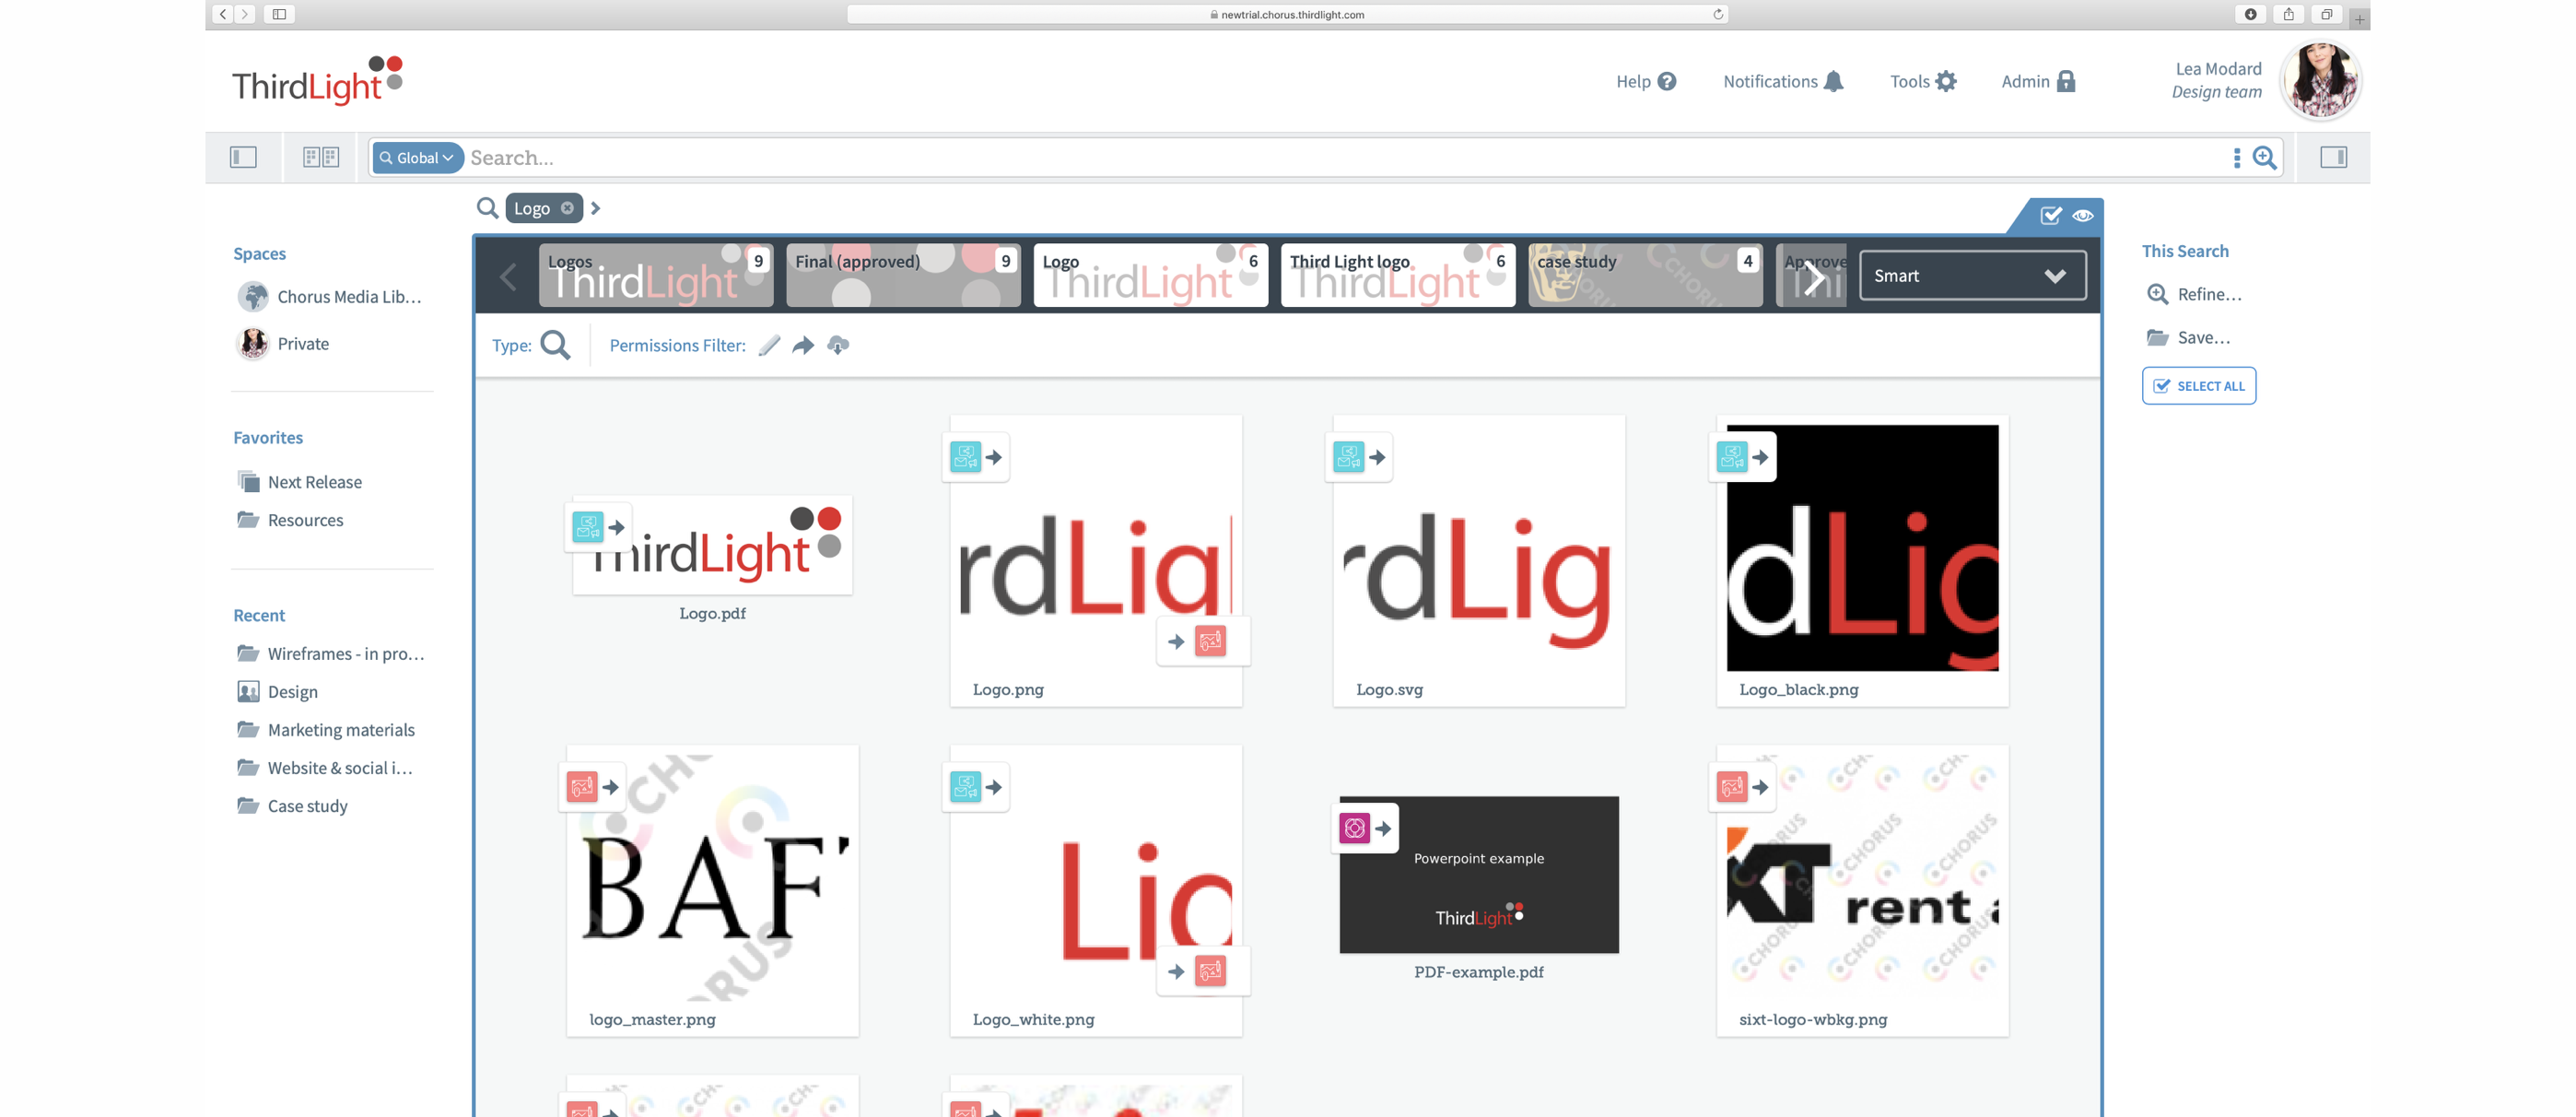Viewport: 2576px width, 1117px height.
Task: Open the Smart sort dropdown
Action: pos(1972,276)
